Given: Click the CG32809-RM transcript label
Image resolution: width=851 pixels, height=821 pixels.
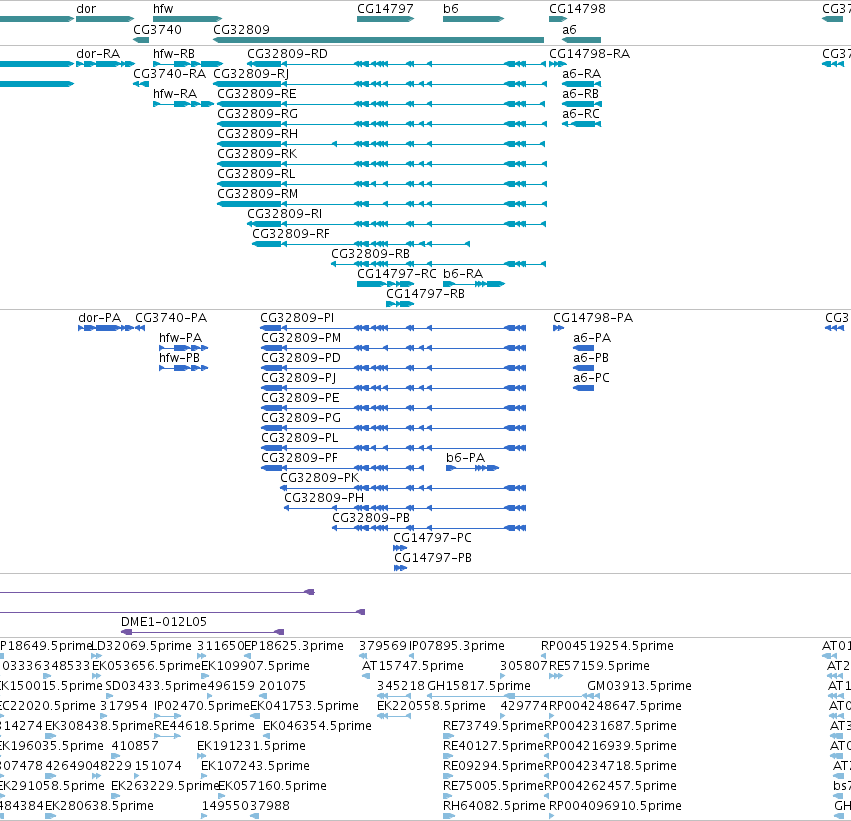Looking at the screenshot, I should click(x=257, y=194).
